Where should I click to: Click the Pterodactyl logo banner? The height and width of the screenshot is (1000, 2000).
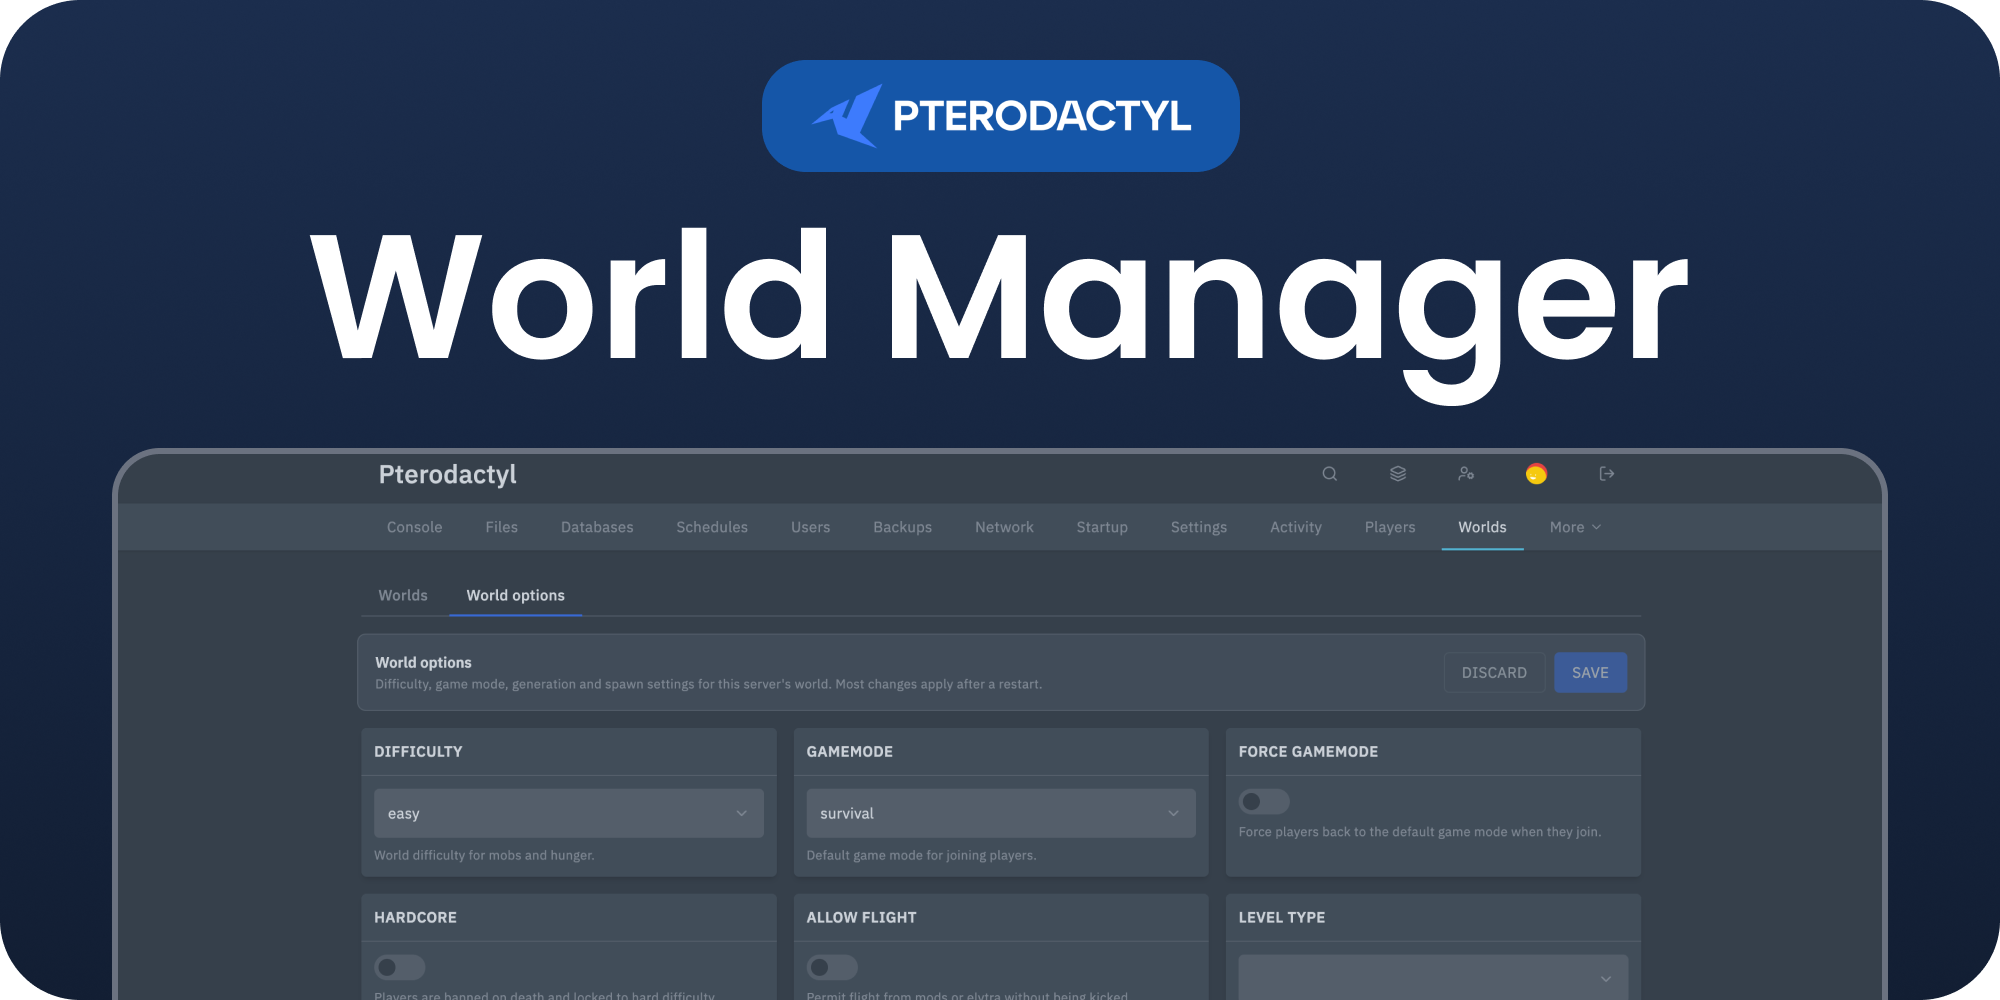[x=1001, y=116]
